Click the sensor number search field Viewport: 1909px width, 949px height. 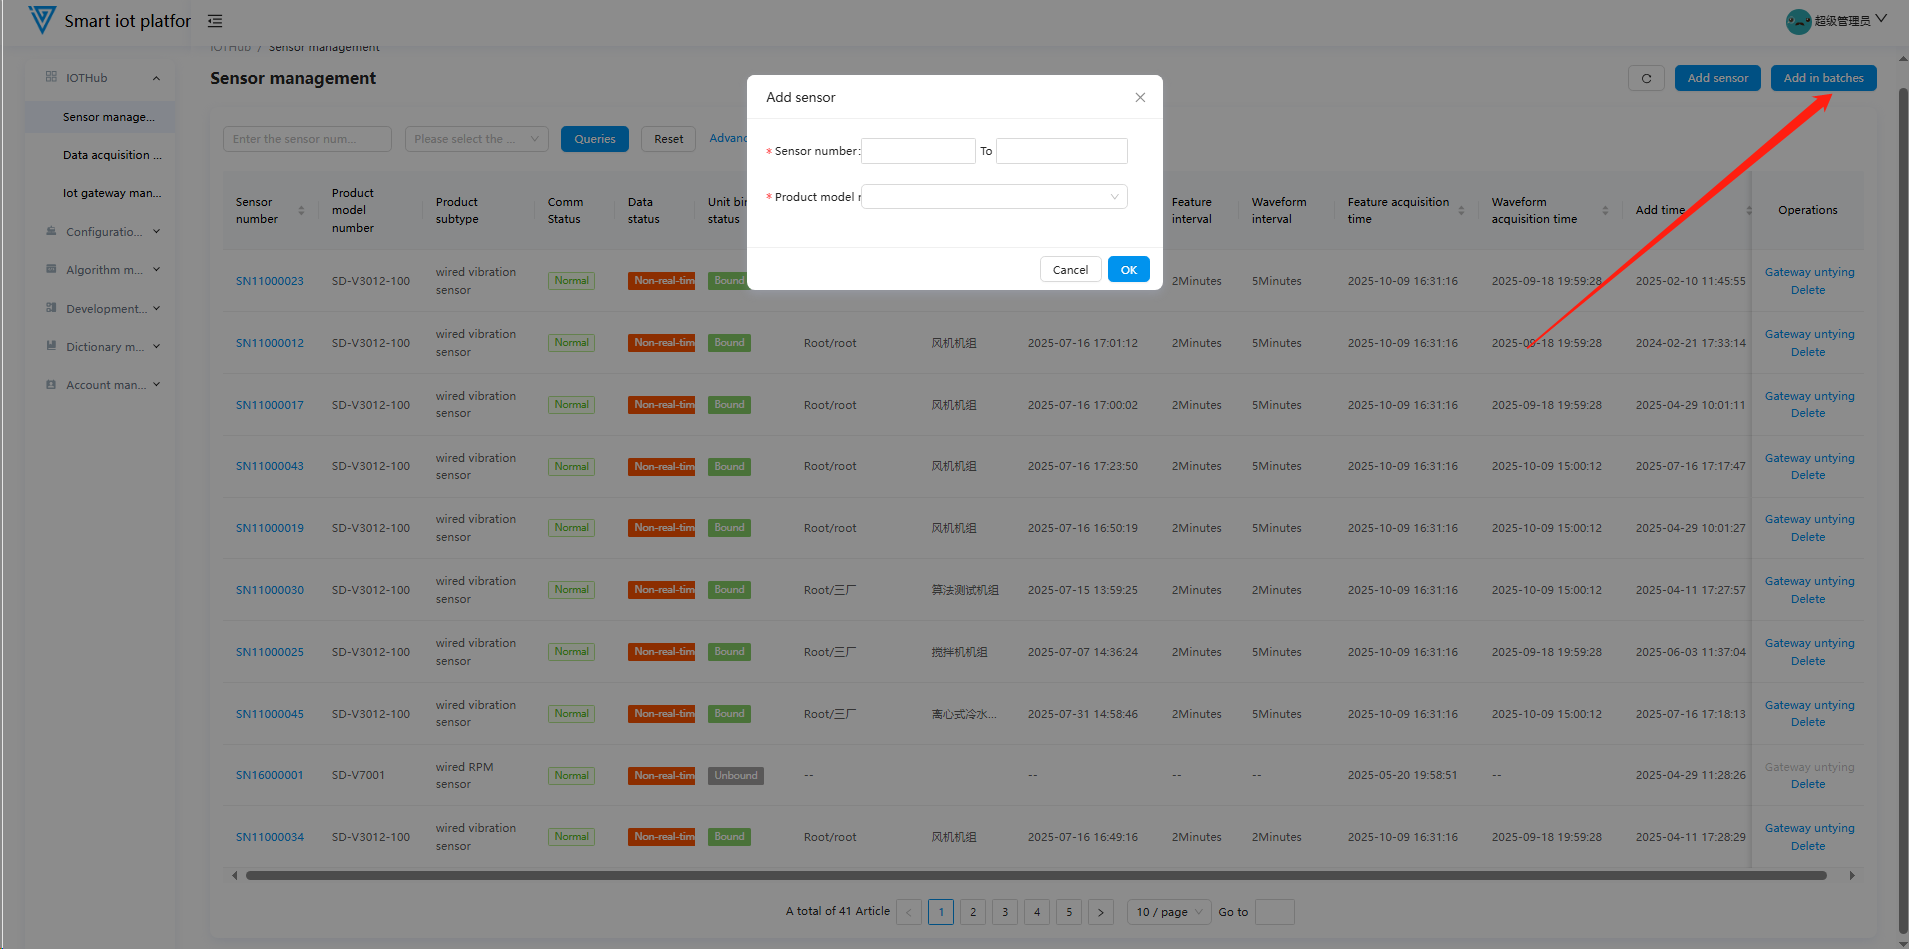307,139
